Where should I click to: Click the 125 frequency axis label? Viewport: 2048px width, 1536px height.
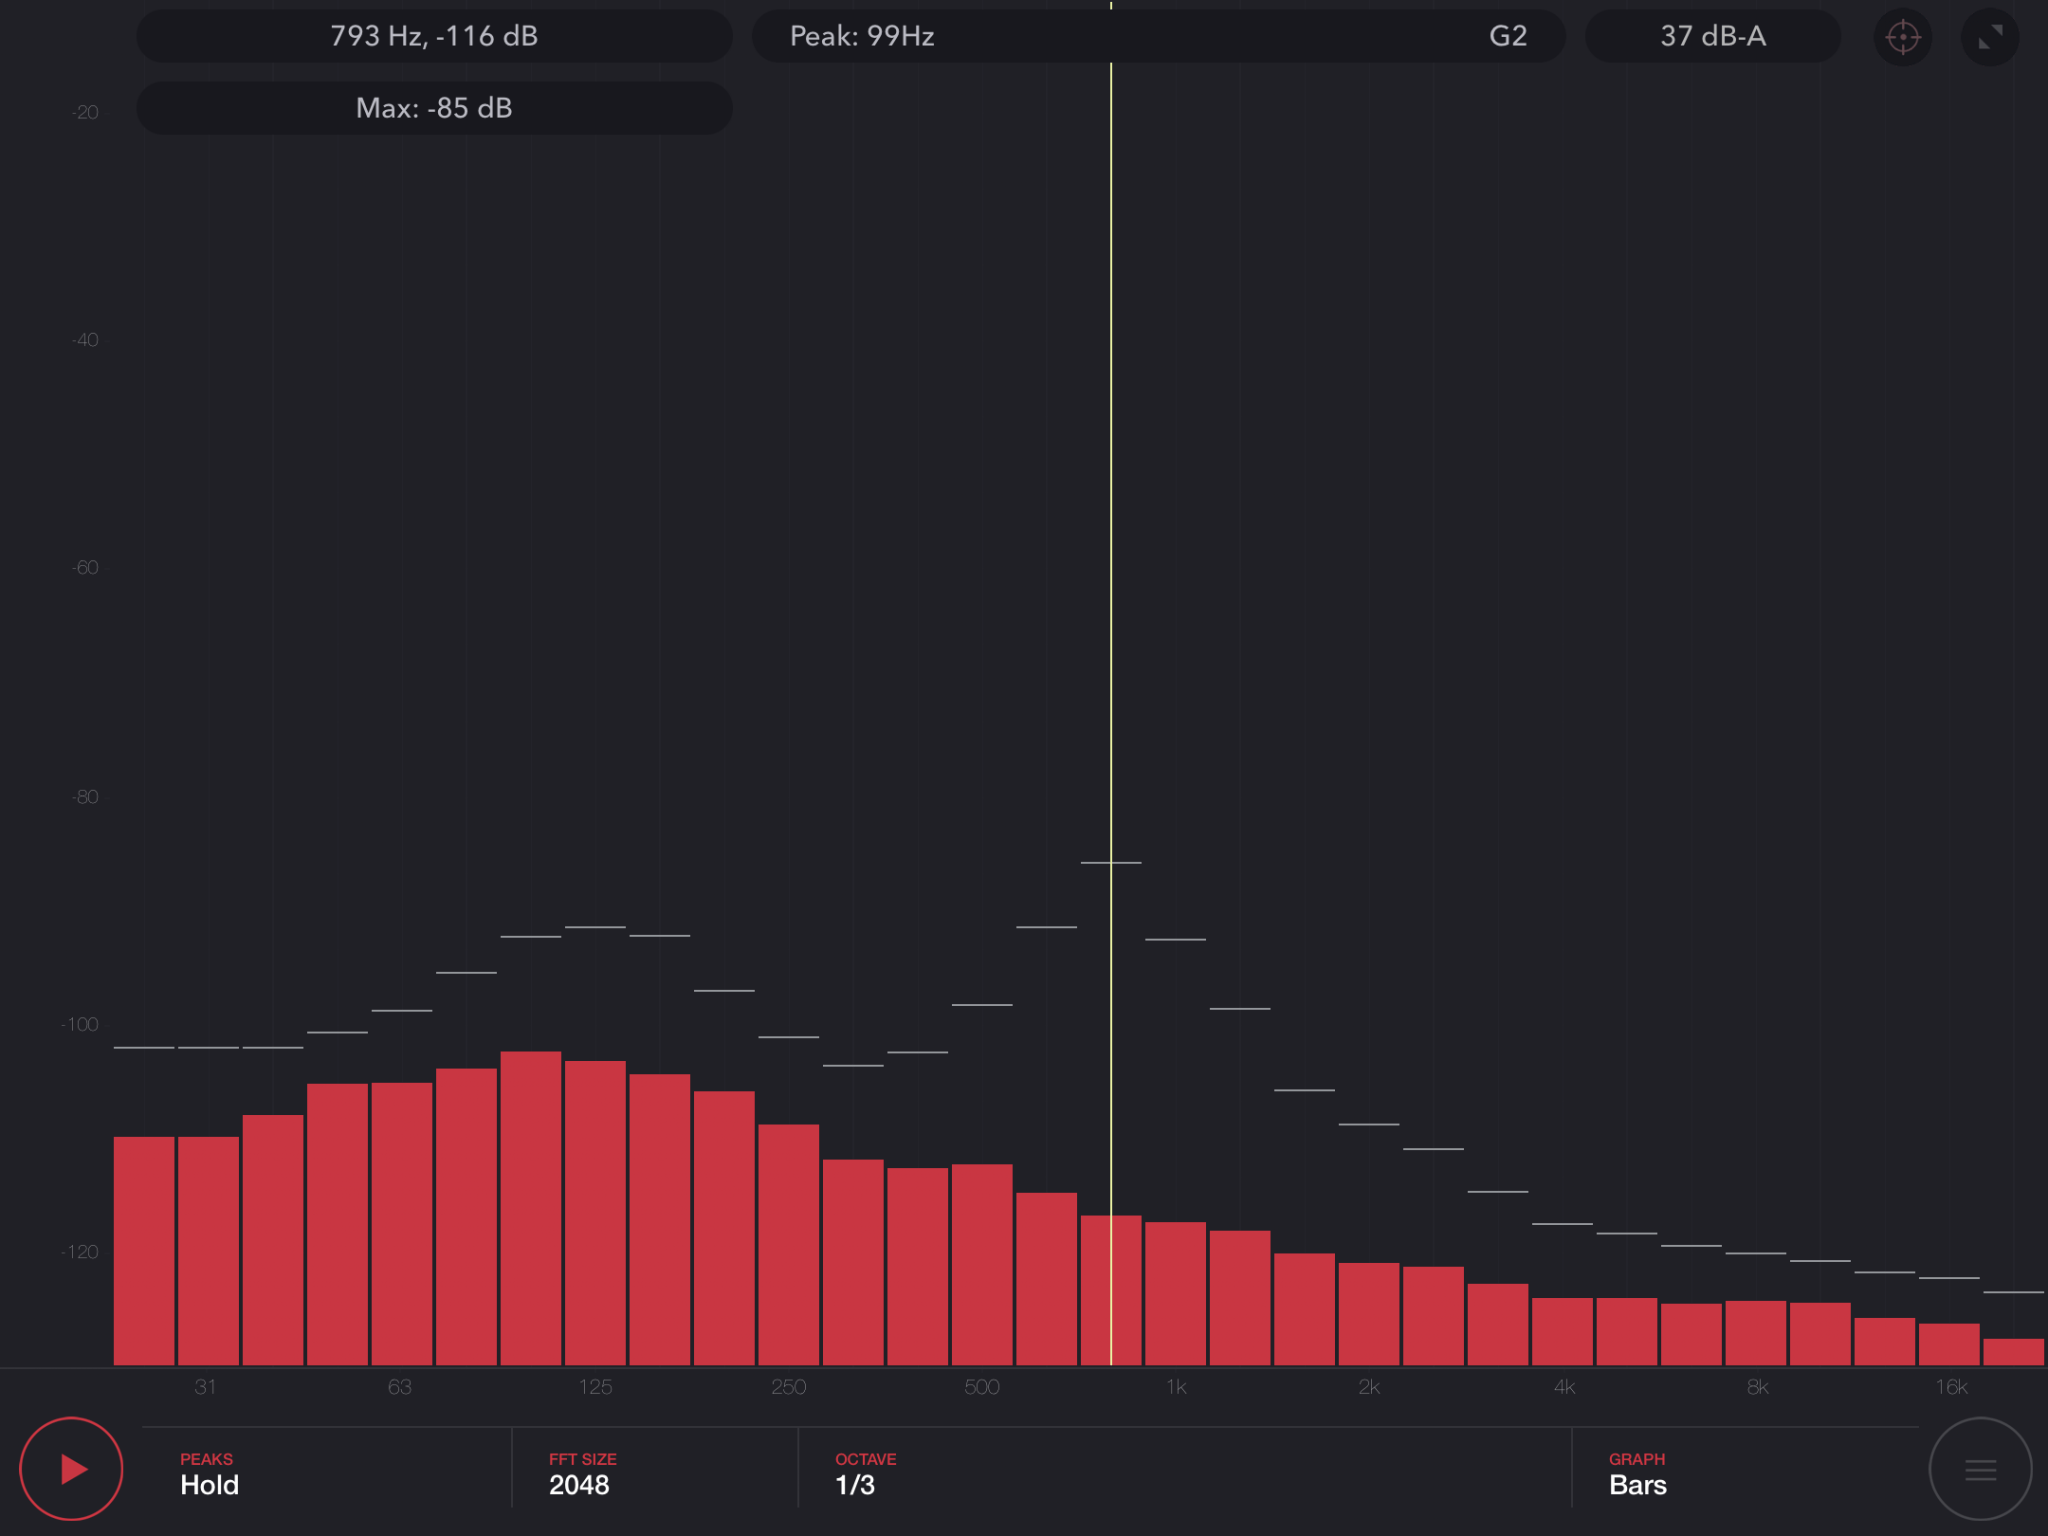(595, 1387)
